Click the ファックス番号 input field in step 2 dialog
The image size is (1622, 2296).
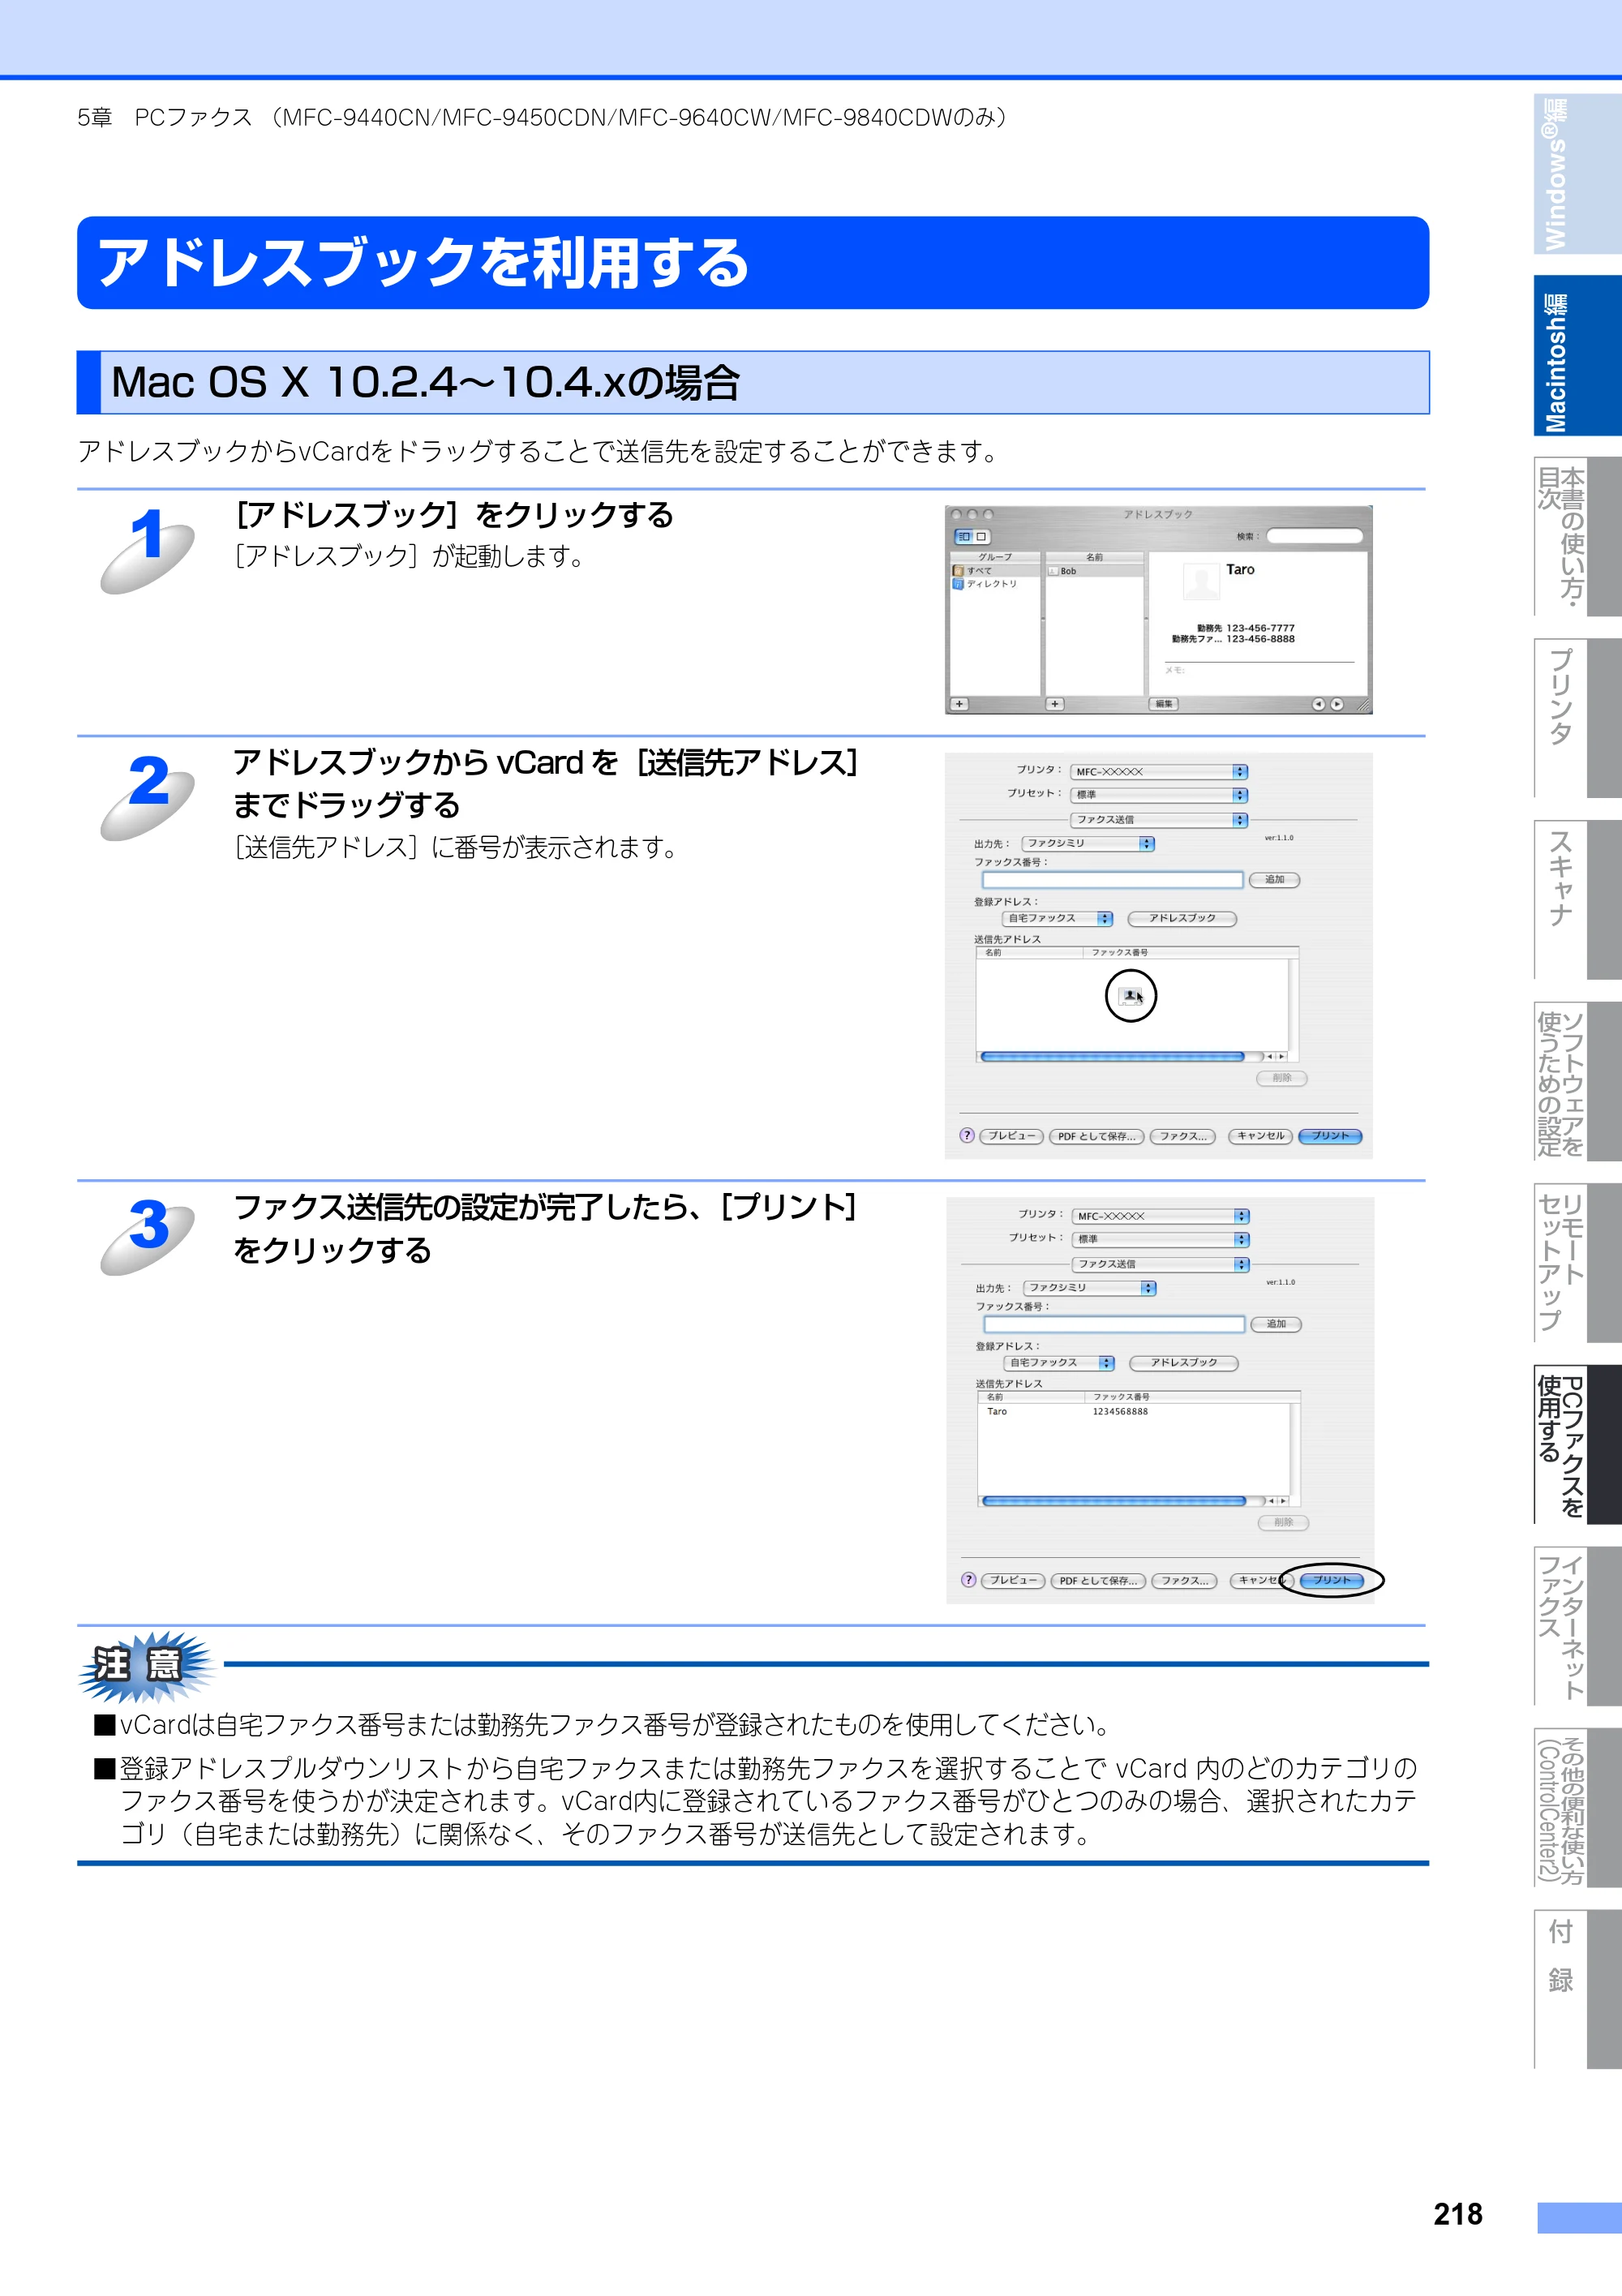click(1113, 880)
